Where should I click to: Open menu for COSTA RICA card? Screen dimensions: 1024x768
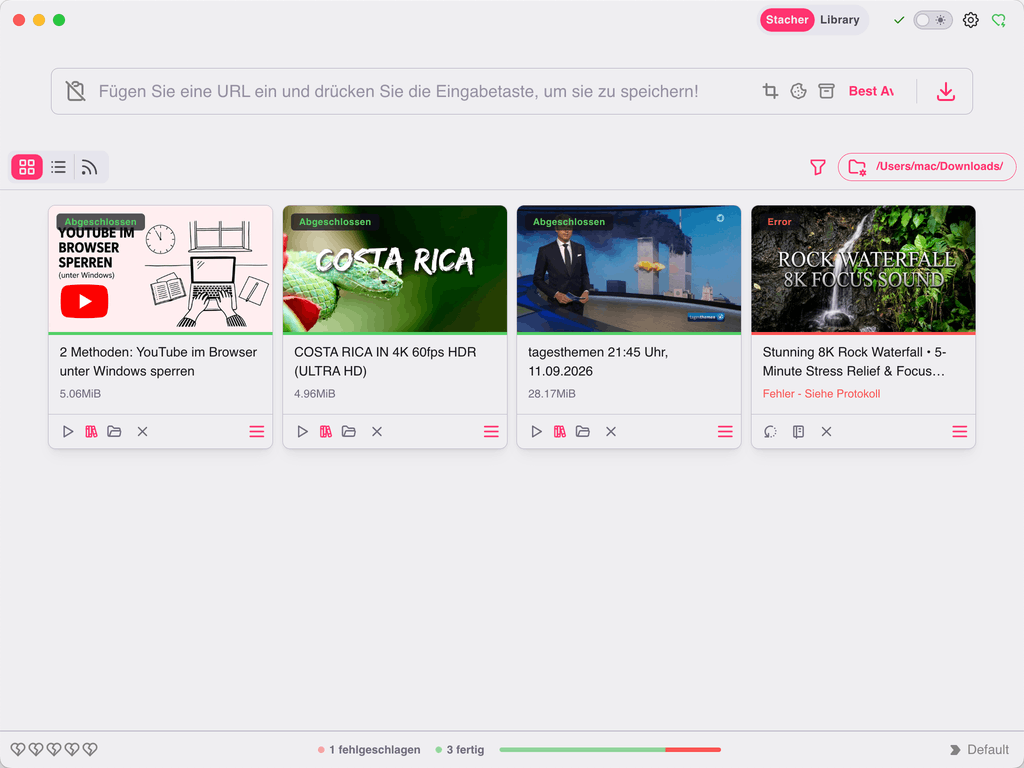pos(491,432)
